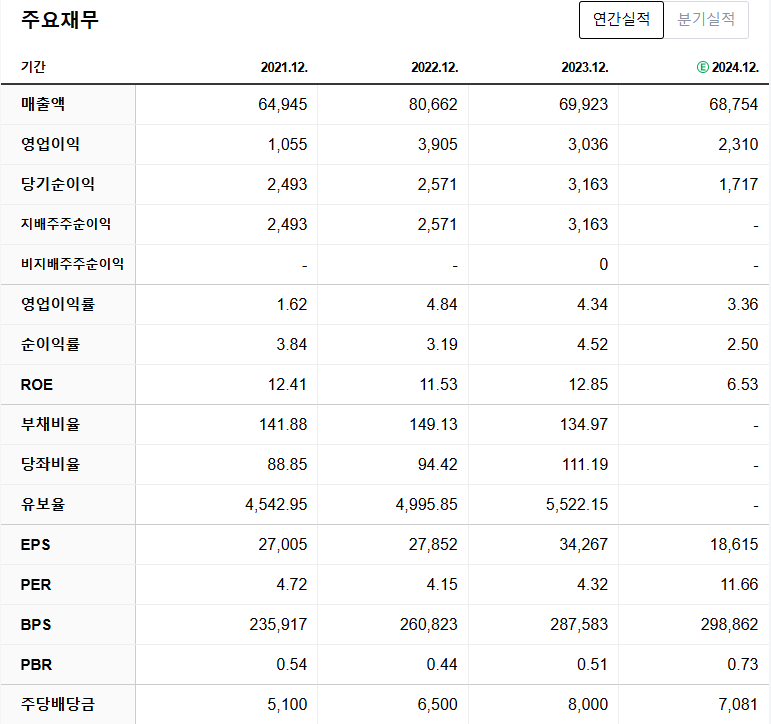The image size is (771, 724).
Task: Select 유보율 value 4,542.95
Action: (x=276, y=505)
